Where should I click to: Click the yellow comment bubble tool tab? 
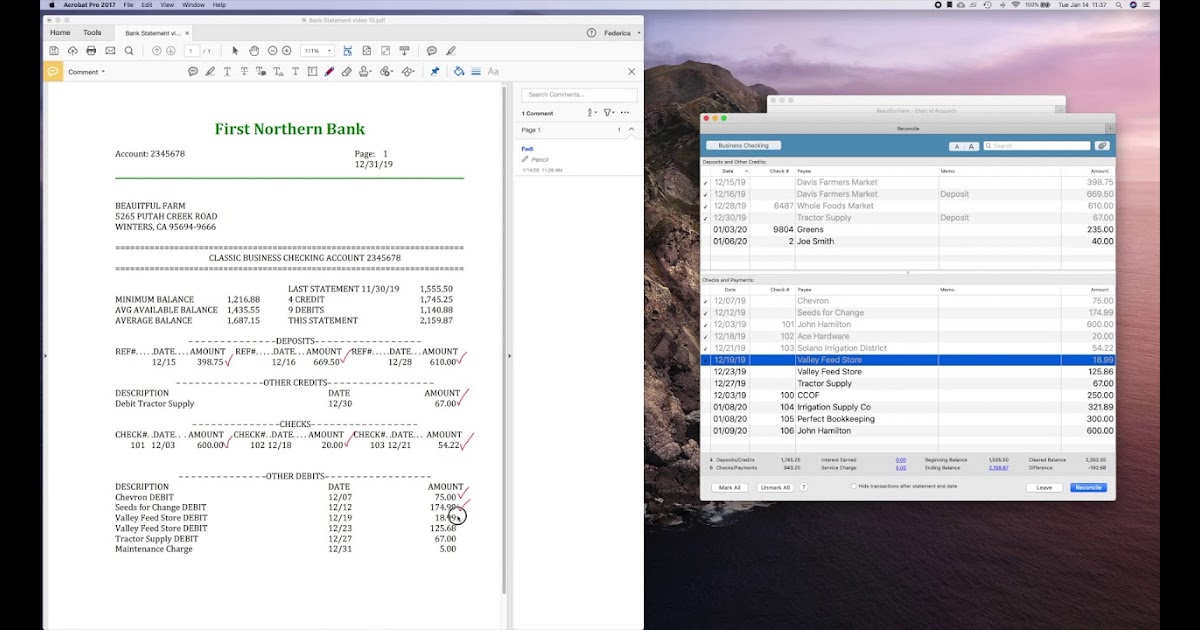point(53,72)
